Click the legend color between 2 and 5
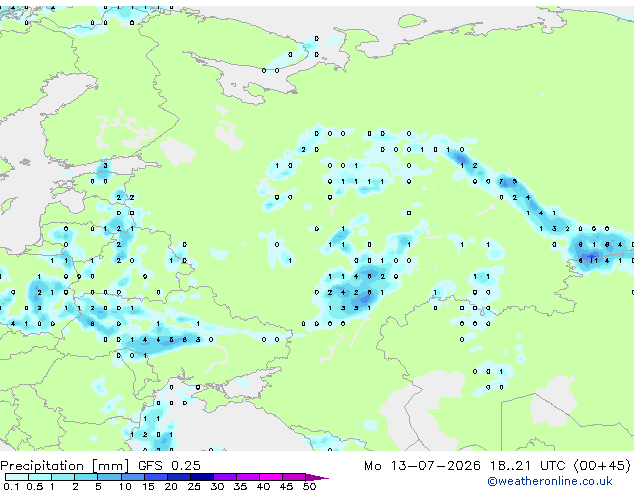This screenshot has height=490, width=634. (x=86, y=477)
